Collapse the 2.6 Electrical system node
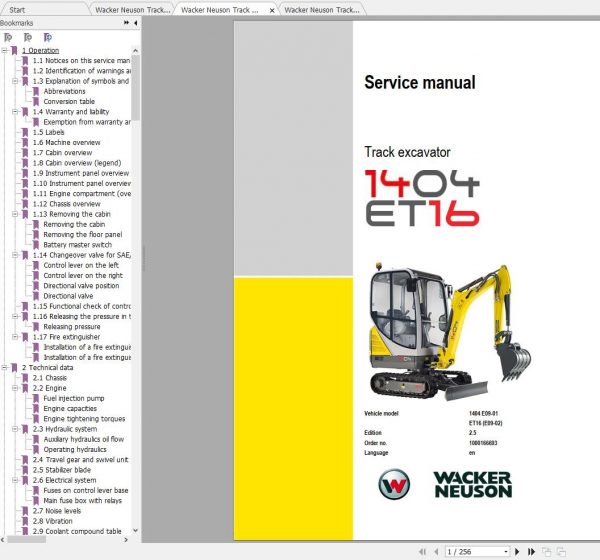This screenshot has height=560, width=600. [x=15, y=480]
